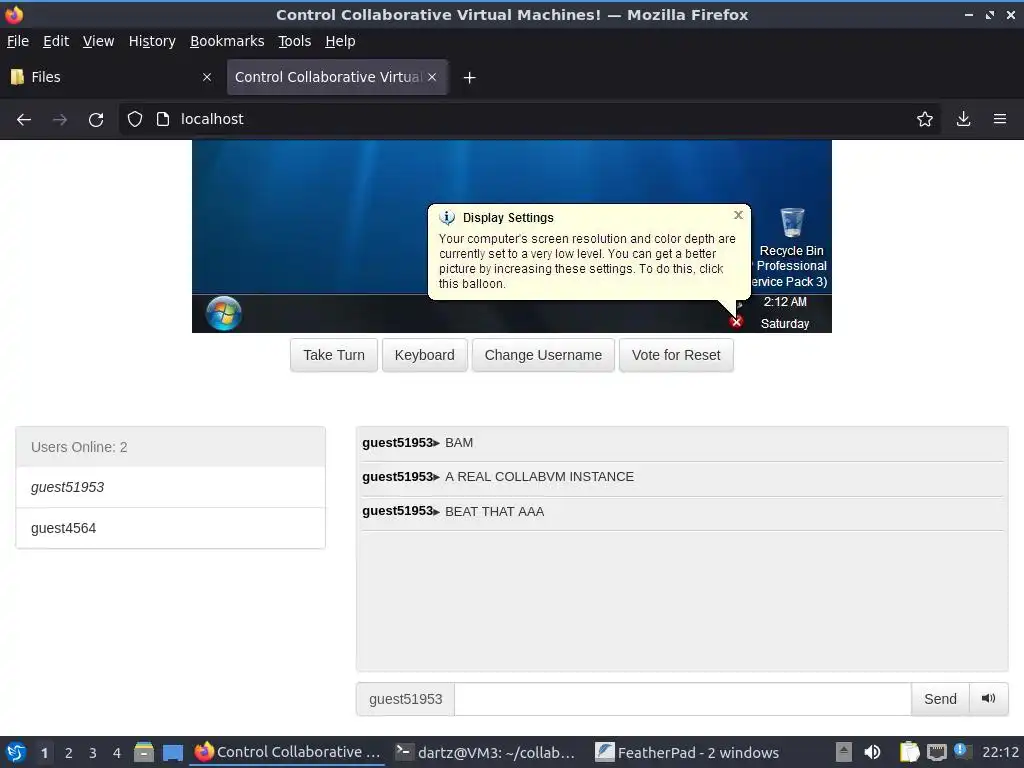Open the File menu

coord(18,41)
